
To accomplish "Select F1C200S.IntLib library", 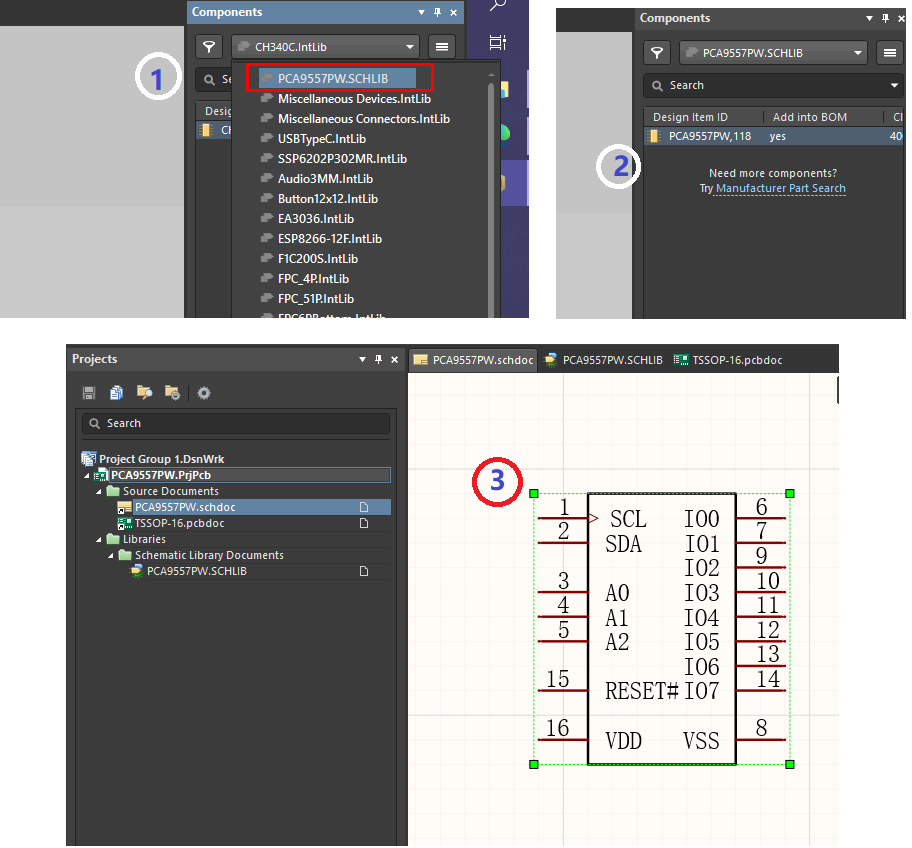I will (x=318, y=259).
